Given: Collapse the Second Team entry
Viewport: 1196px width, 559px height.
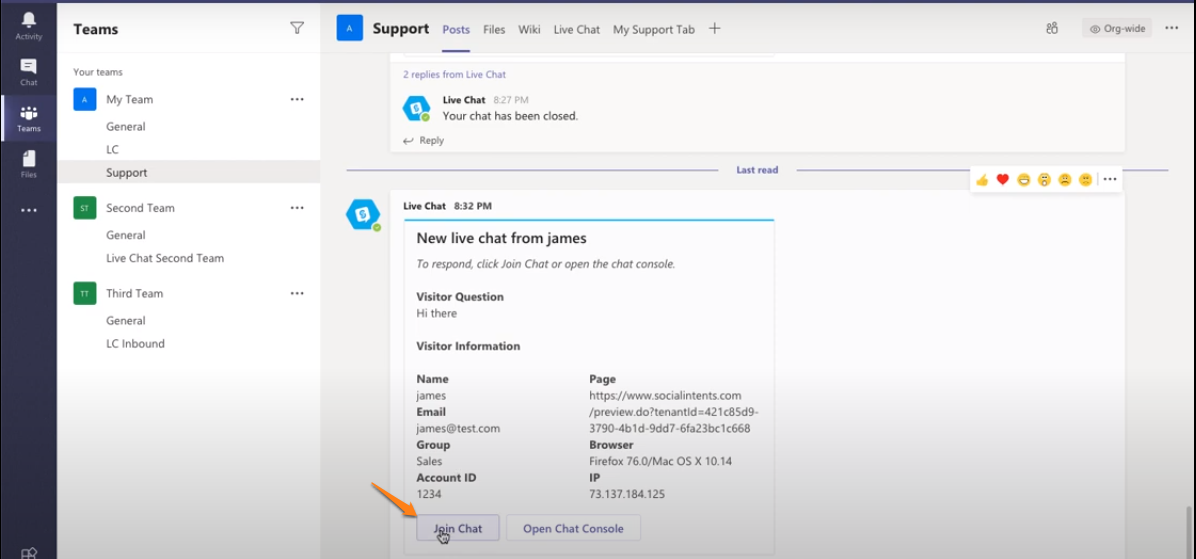Looking at the screenshot, I should pos(140,207).
